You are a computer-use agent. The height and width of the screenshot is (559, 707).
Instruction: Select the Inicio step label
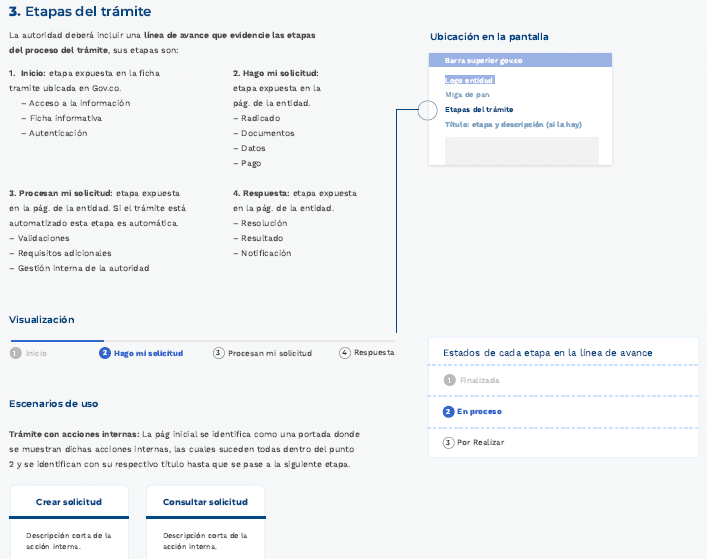(x=36, y=353)
